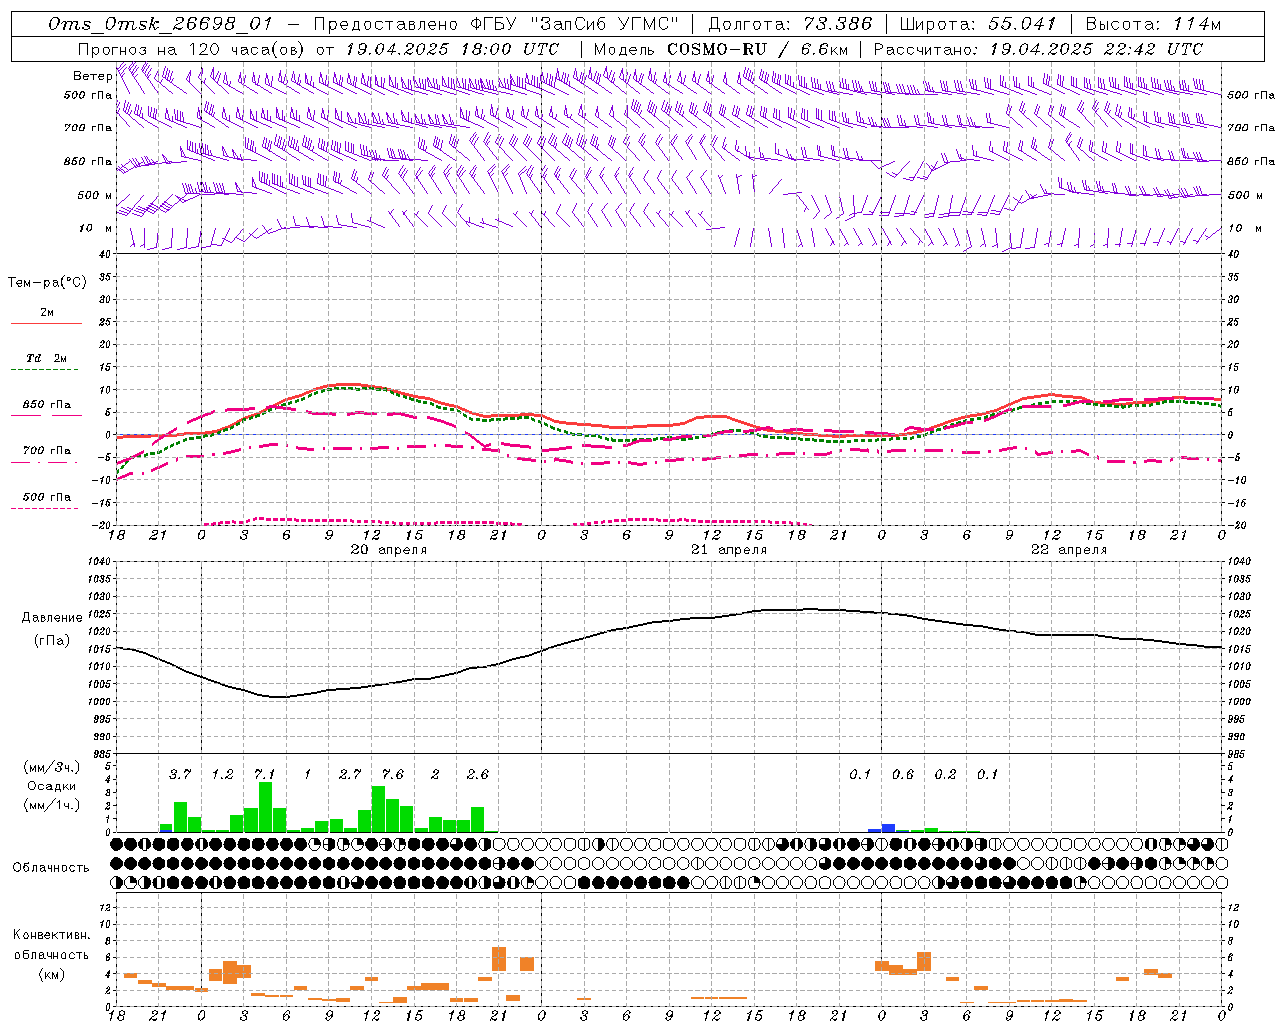Click the 'Осадки' precipitation label

coord(51,786)
